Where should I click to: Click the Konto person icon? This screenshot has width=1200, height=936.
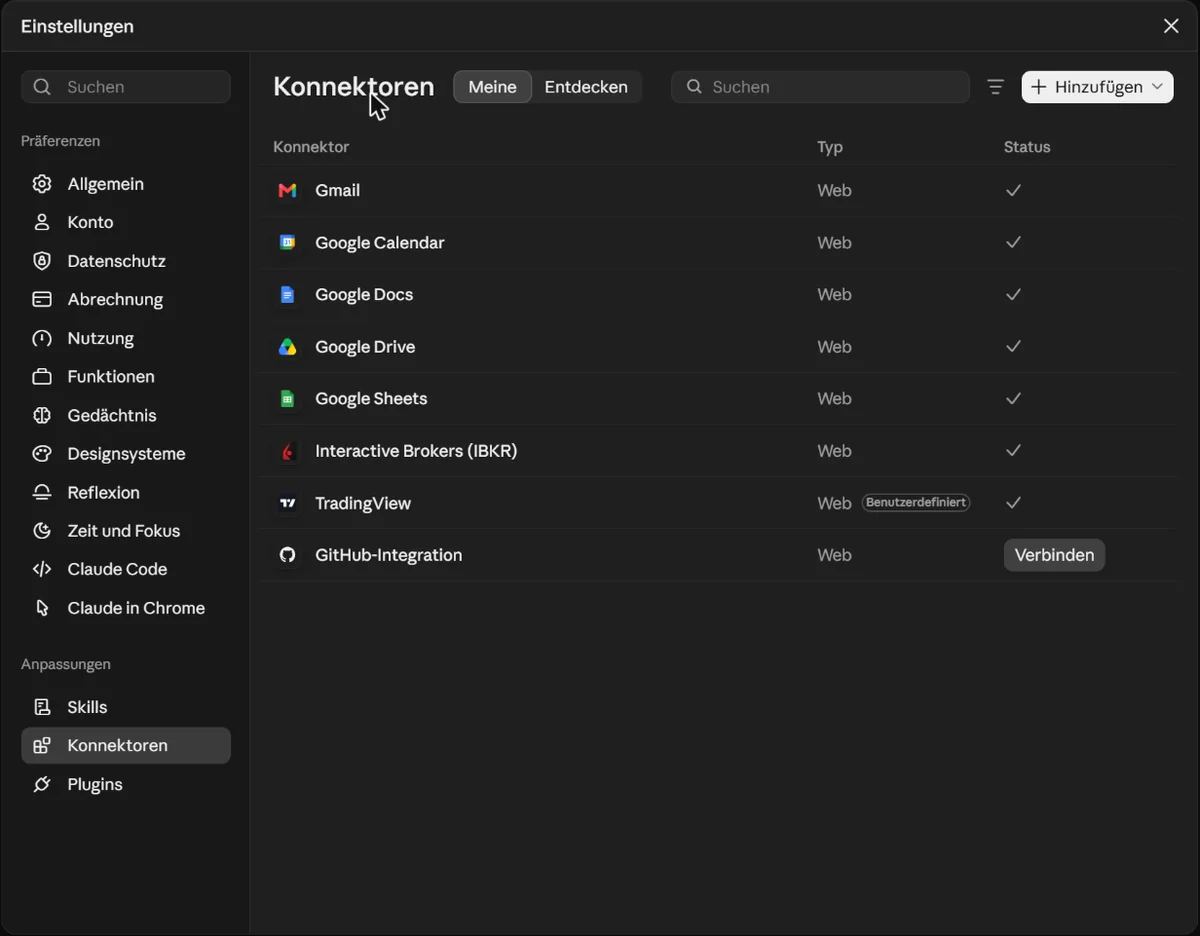click(42, 222)
